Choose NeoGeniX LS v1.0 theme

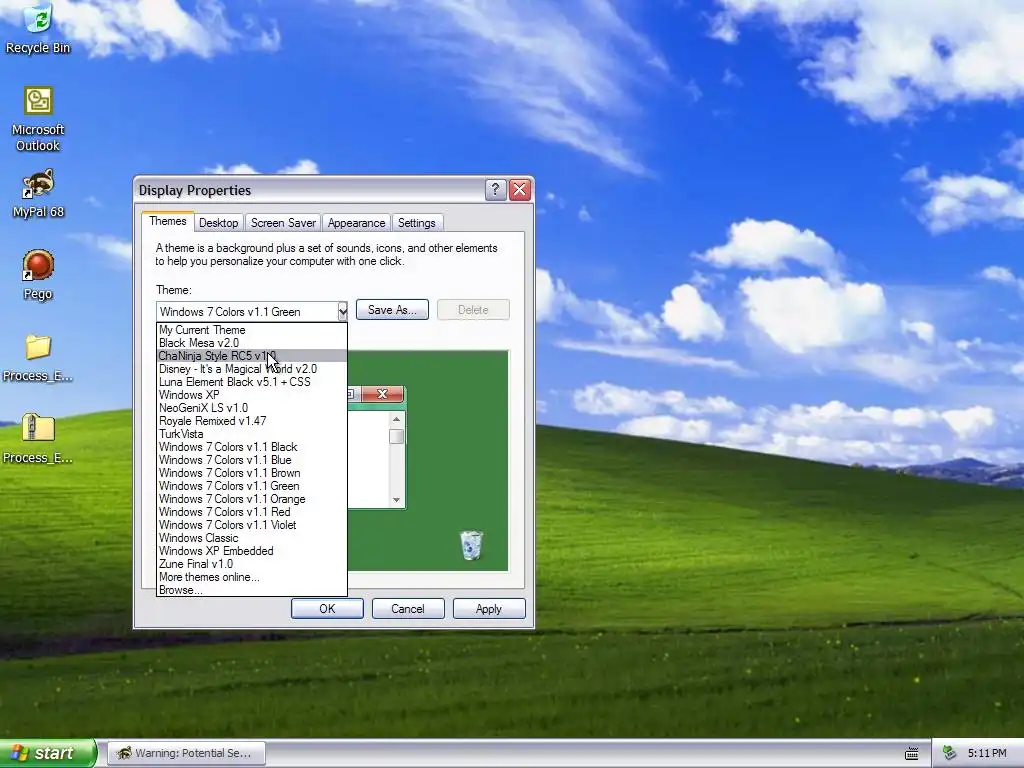tap(252, 408)
